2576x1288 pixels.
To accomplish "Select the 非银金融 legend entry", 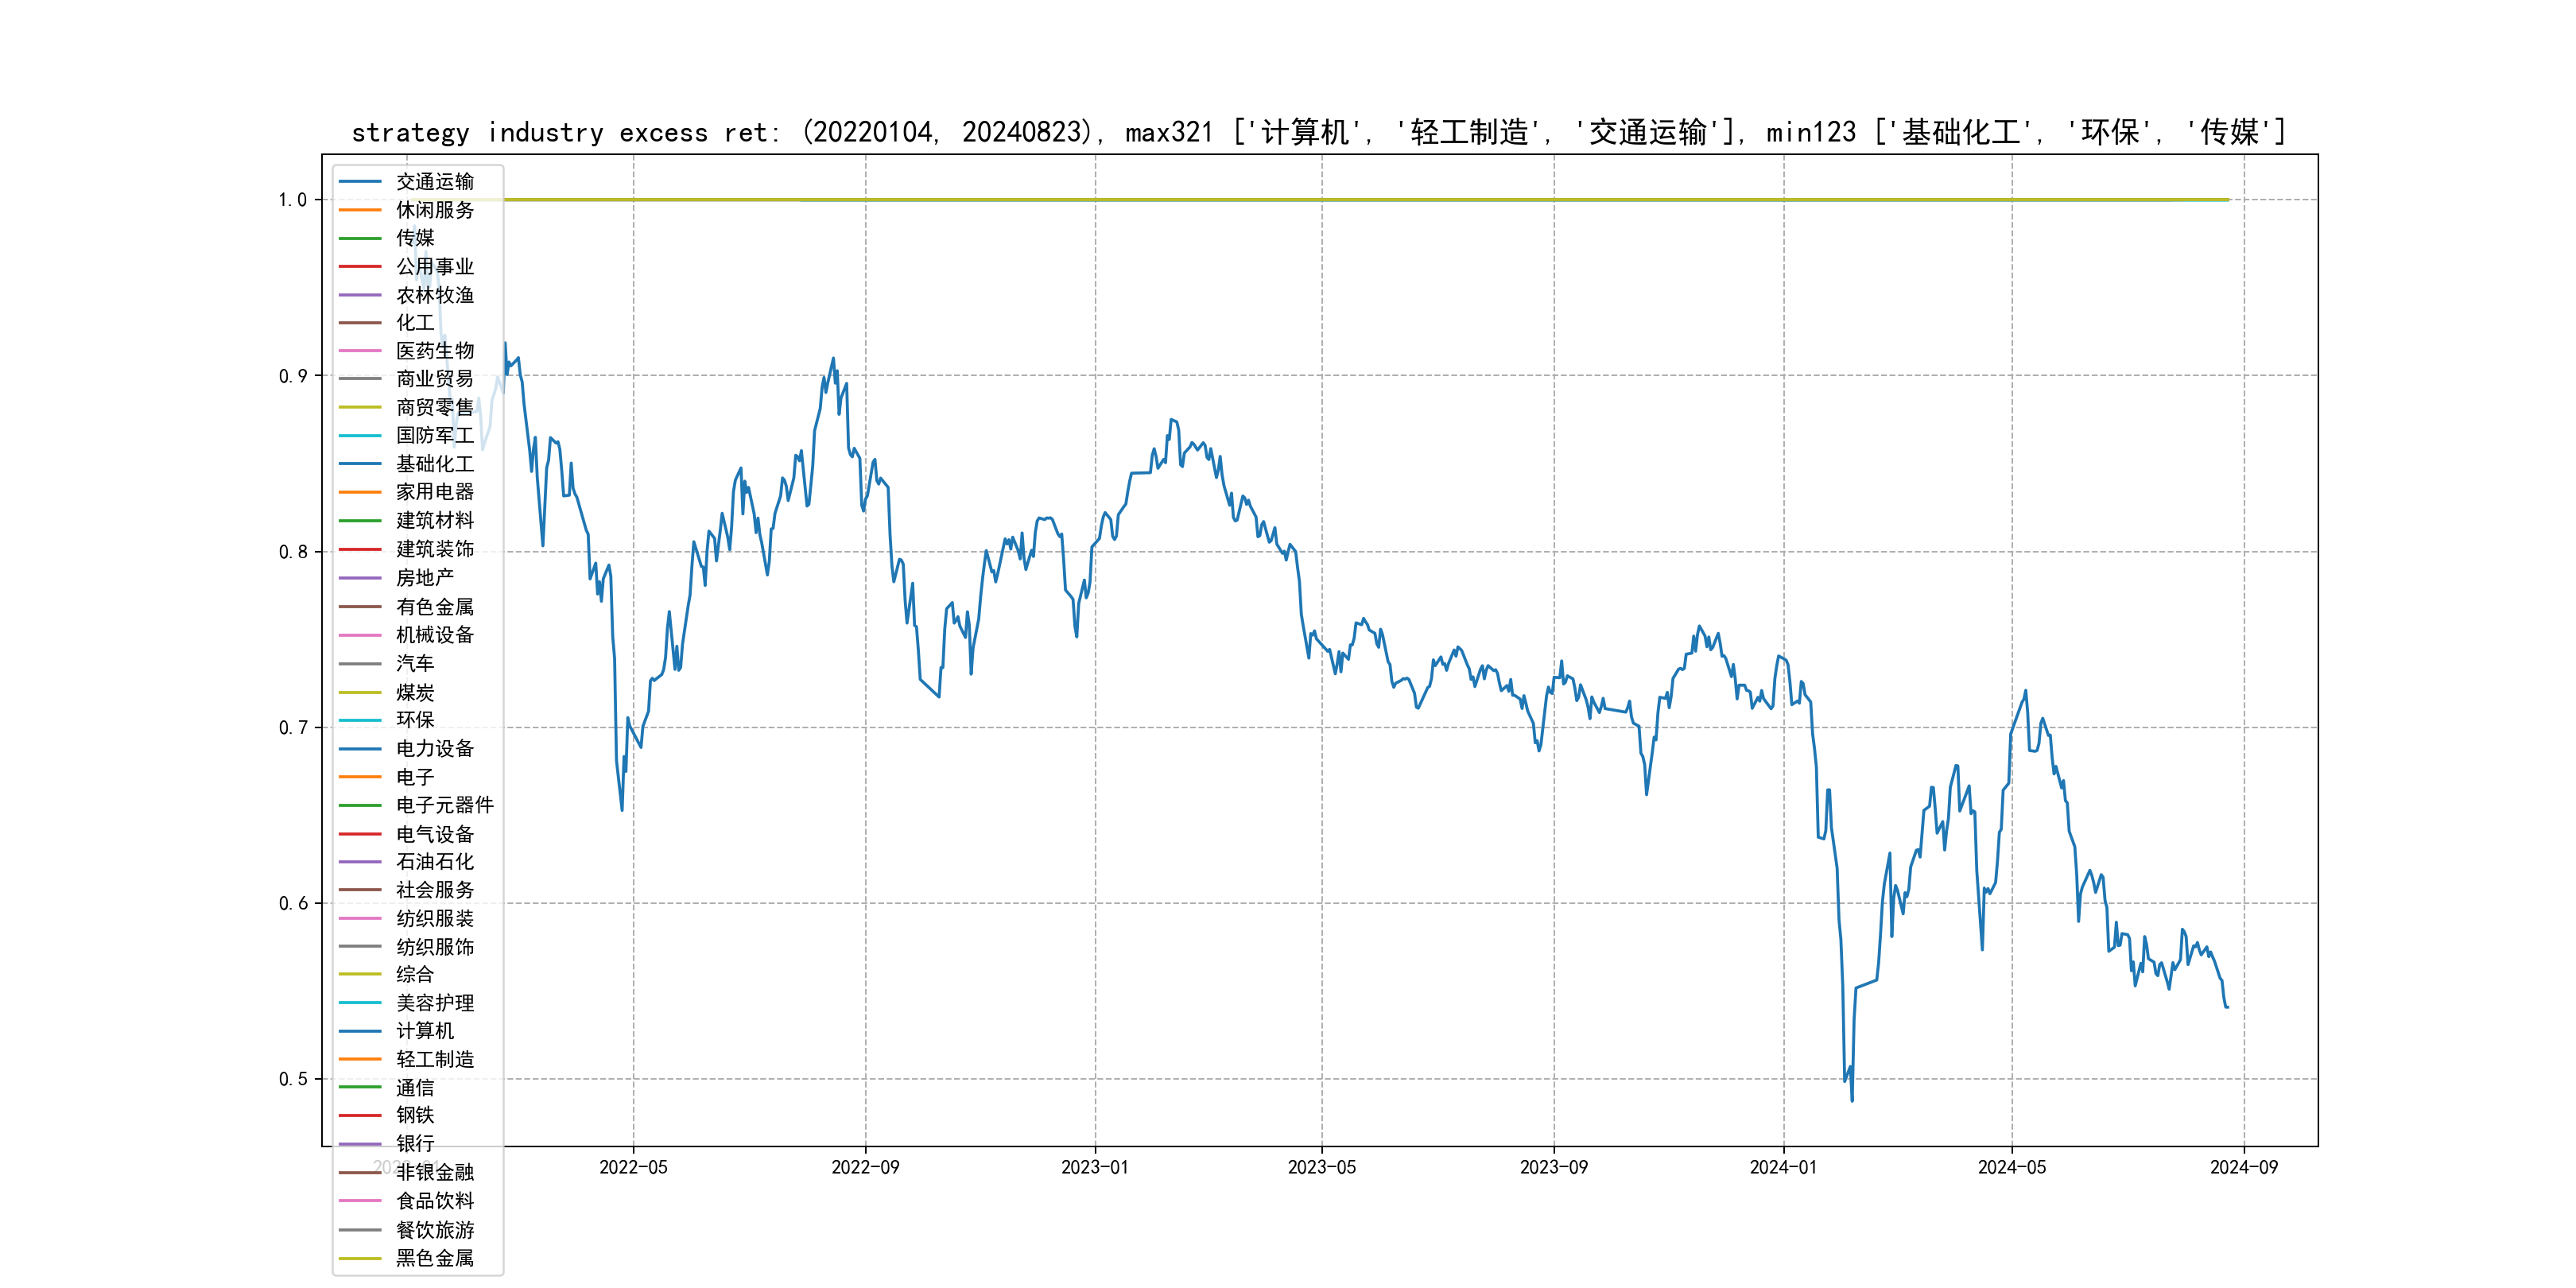I will 434,1172.
